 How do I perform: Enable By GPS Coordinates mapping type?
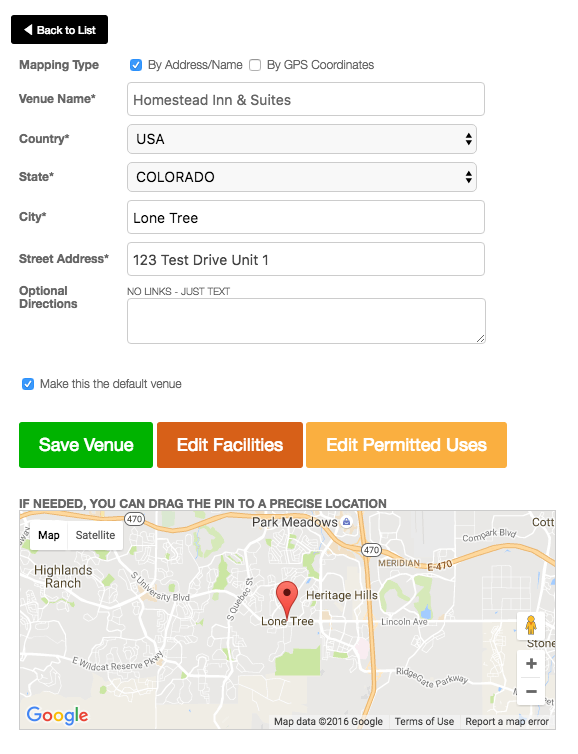coord(255,65)
